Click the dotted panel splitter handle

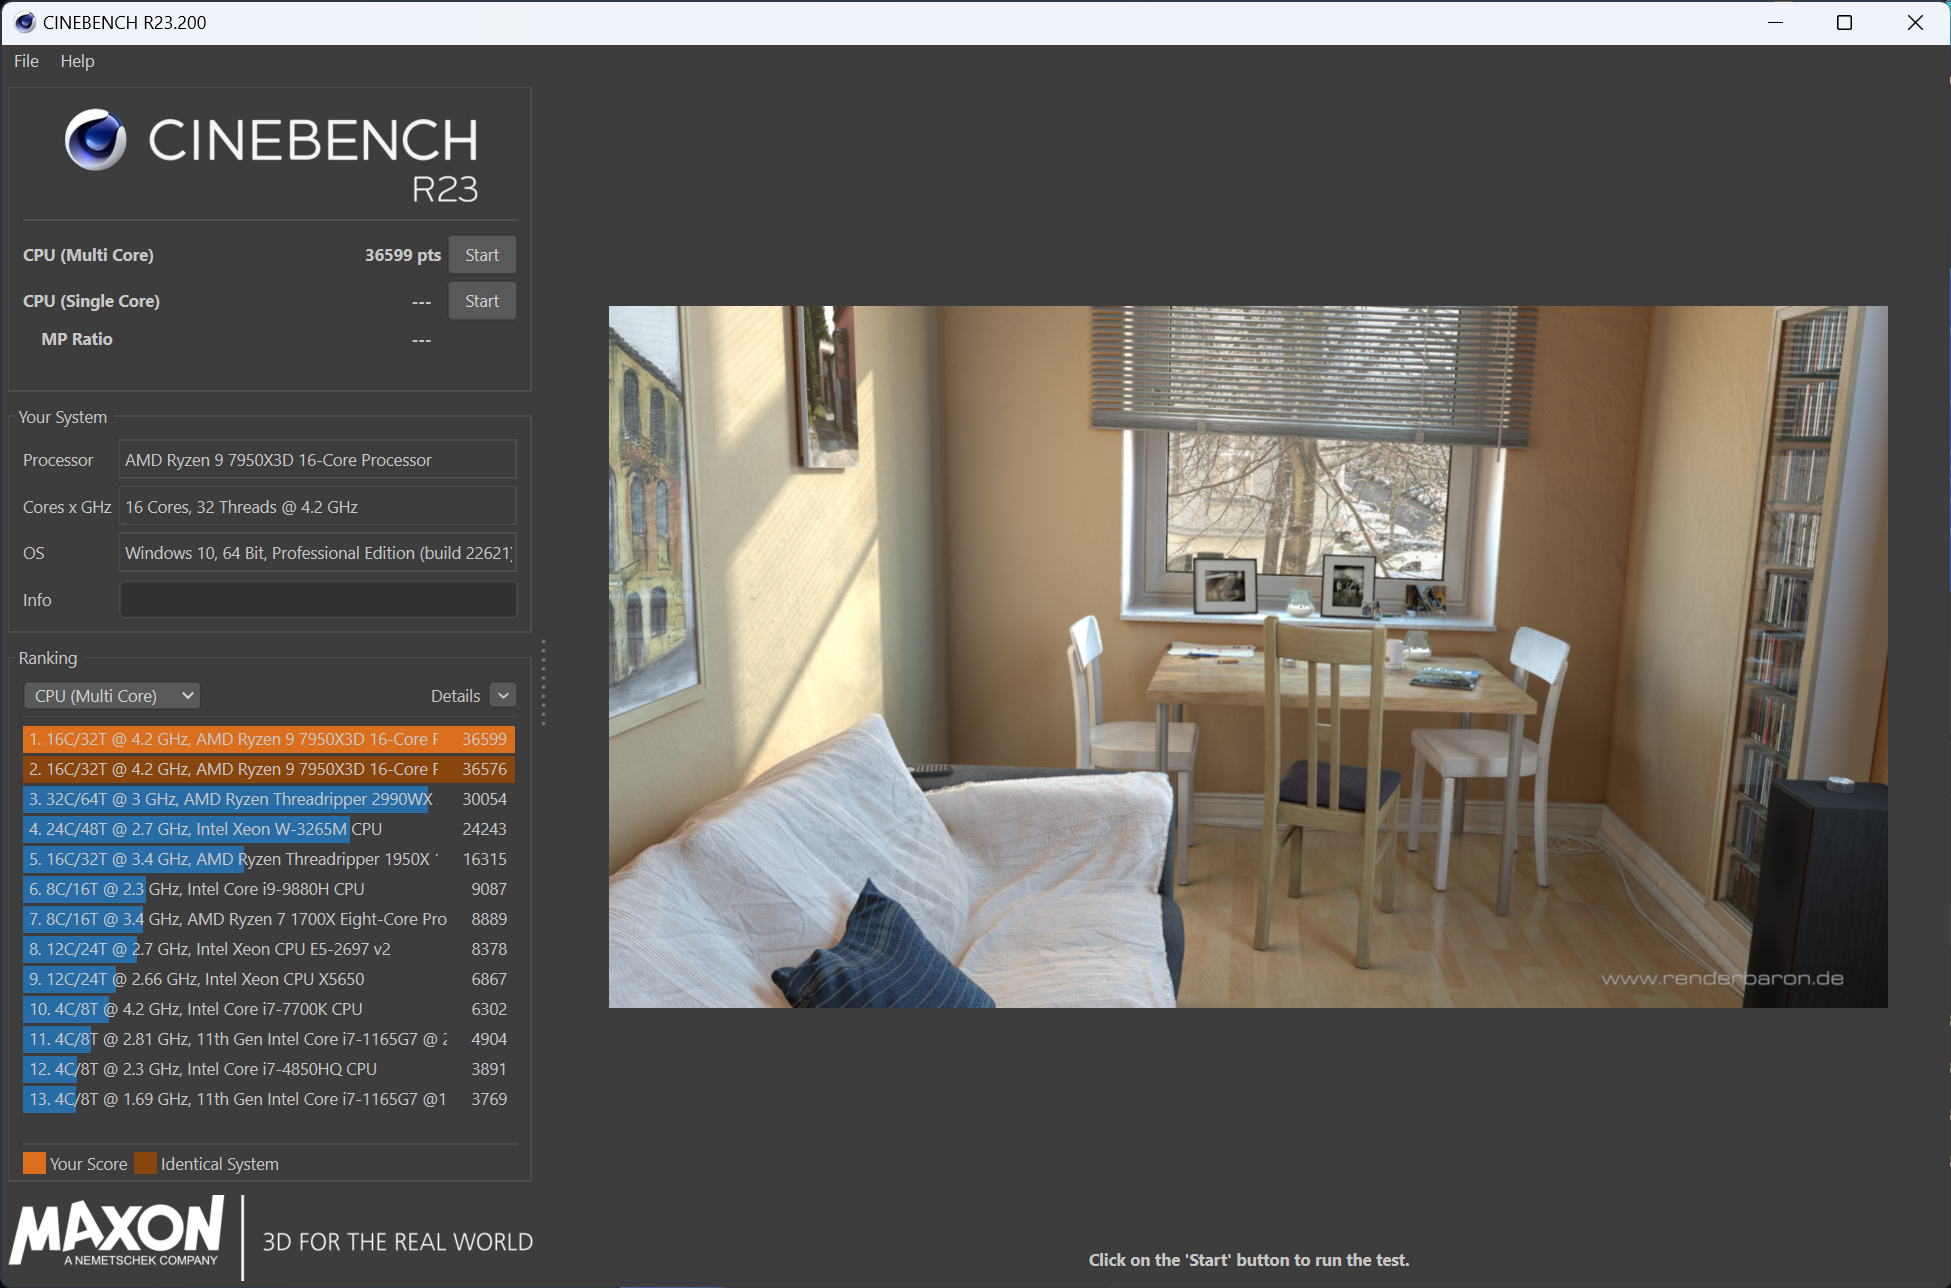coord(543,683)
